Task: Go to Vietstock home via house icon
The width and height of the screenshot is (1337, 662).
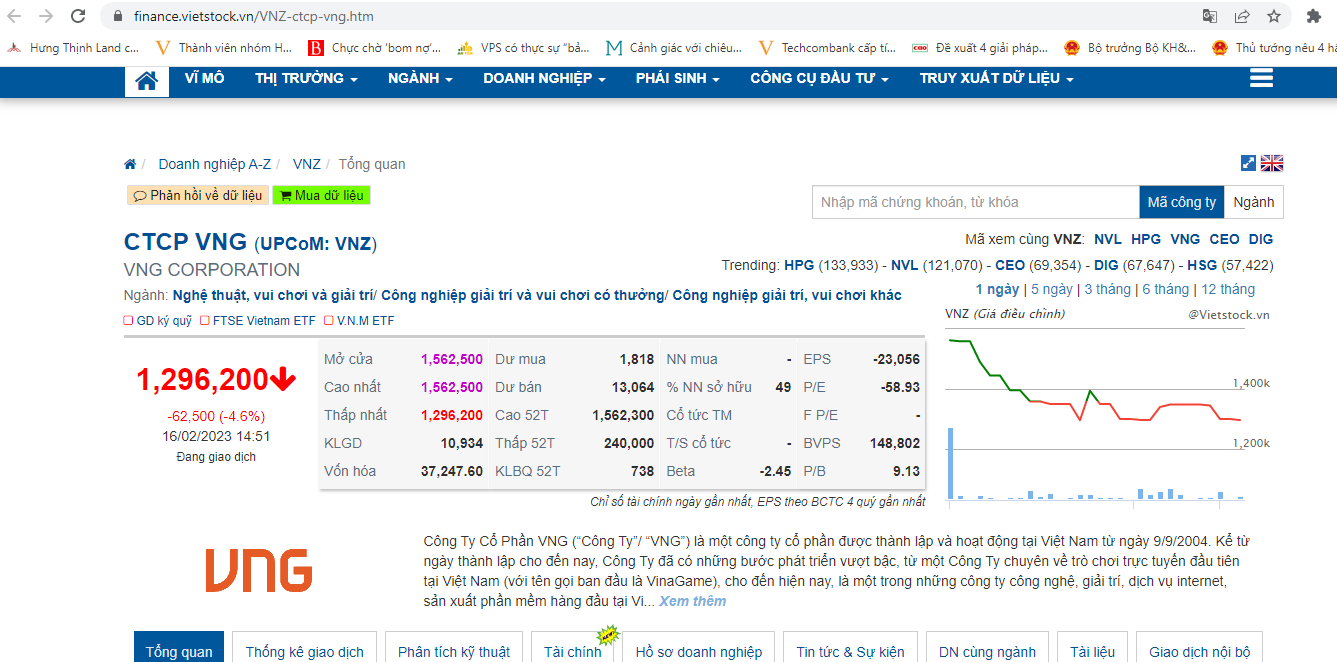Action: [x=147, y=81]
